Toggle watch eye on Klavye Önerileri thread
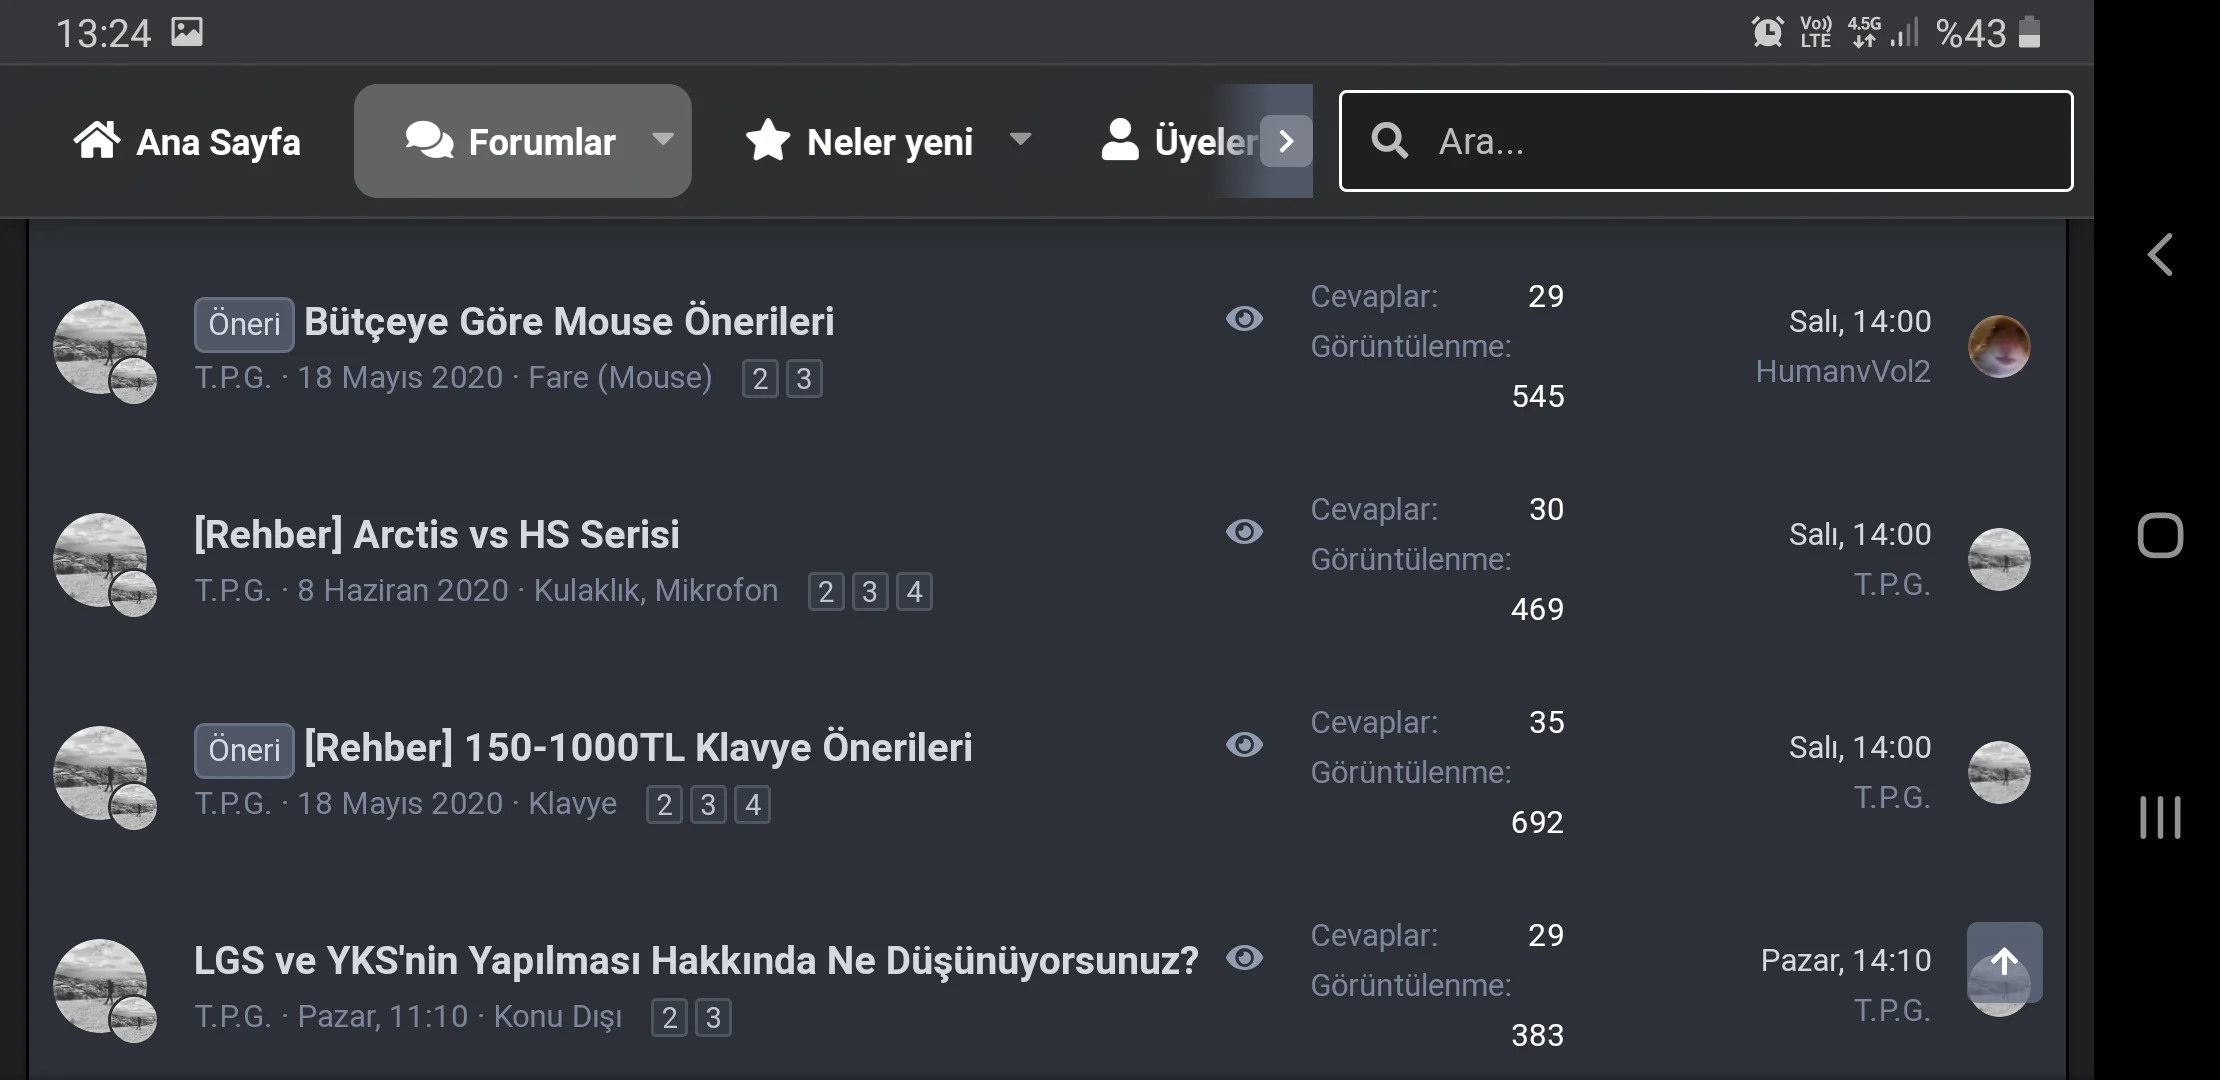The height and width of the screenshot is (1080, 2220). 1244,745
